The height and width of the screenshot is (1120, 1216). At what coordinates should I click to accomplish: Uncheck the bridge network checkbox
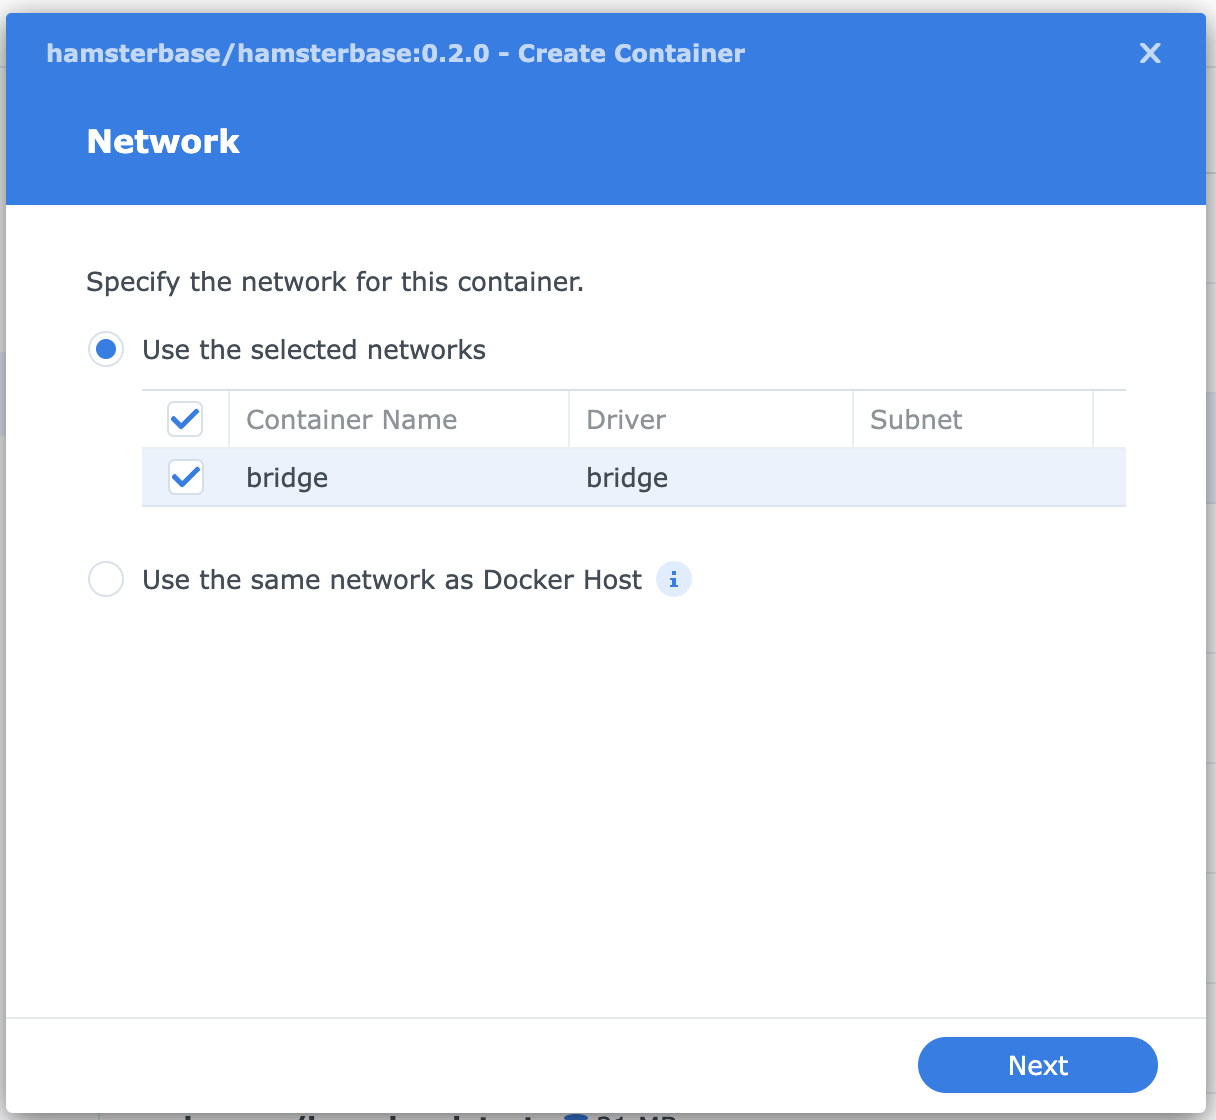coord(185,477)
